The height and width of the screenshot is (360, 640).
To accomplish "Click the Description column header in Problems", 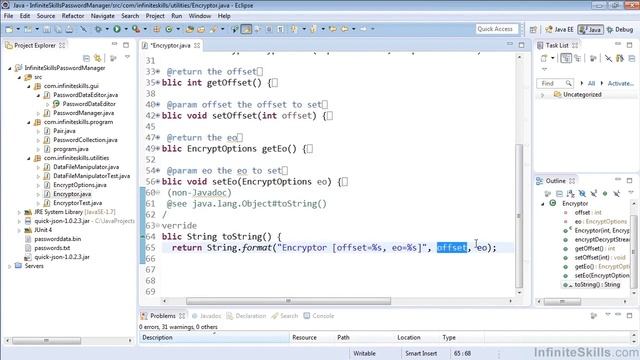I will coord(214,338).
